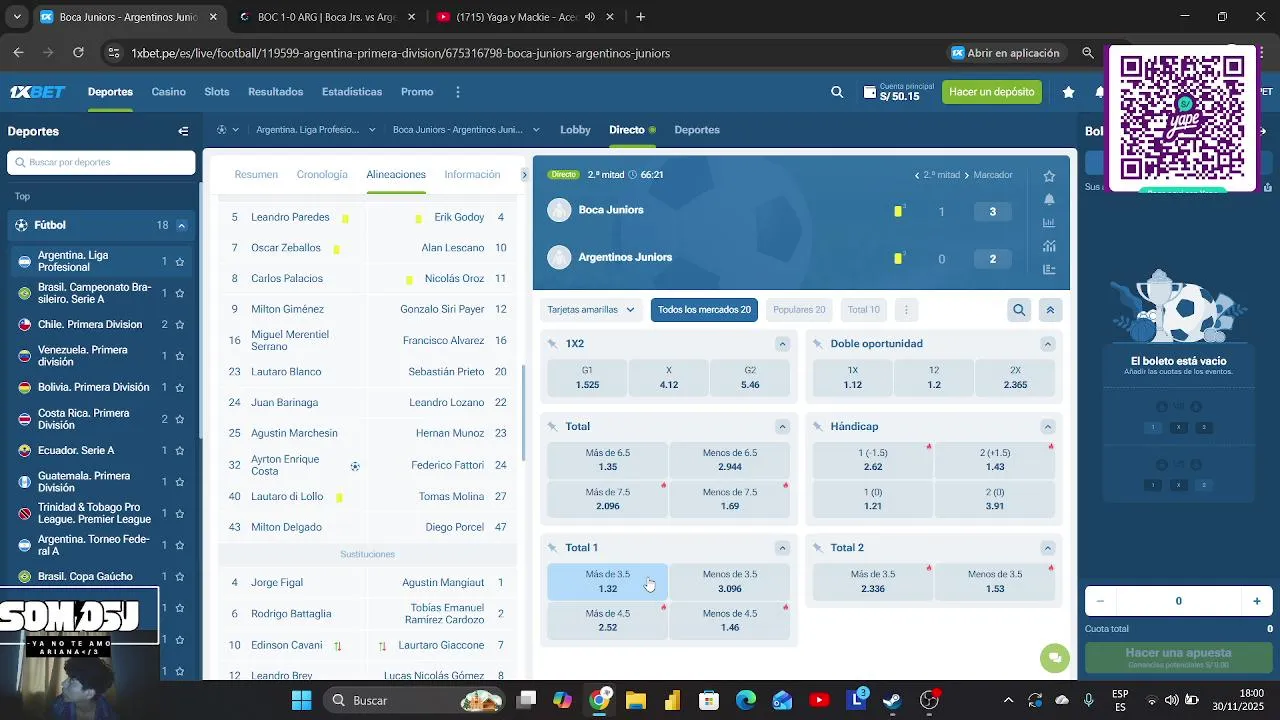Collapse the Doble oportunidad section
This screenshot has height=720, width=1280.
pos(1047,344)
